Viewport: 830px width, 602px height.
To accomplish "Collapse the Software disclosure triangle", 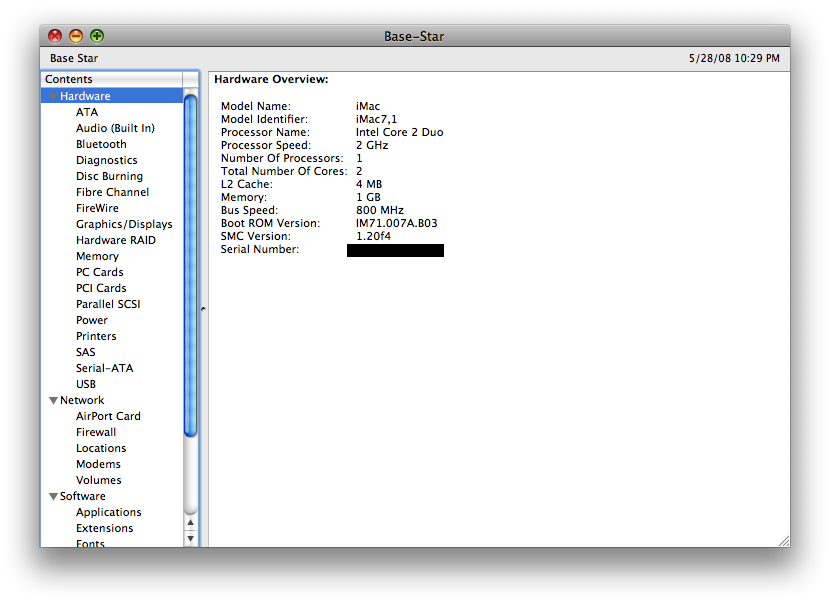I will 53,497.
